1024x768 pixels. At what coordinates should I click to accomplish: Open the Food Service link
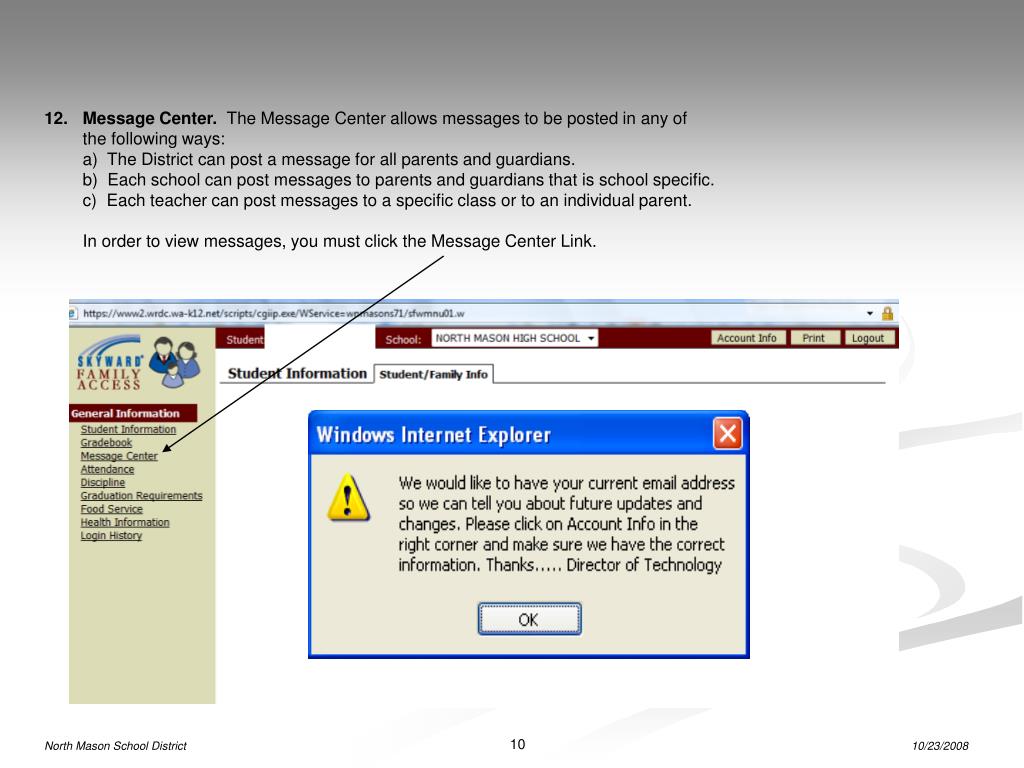coord(112,509)
